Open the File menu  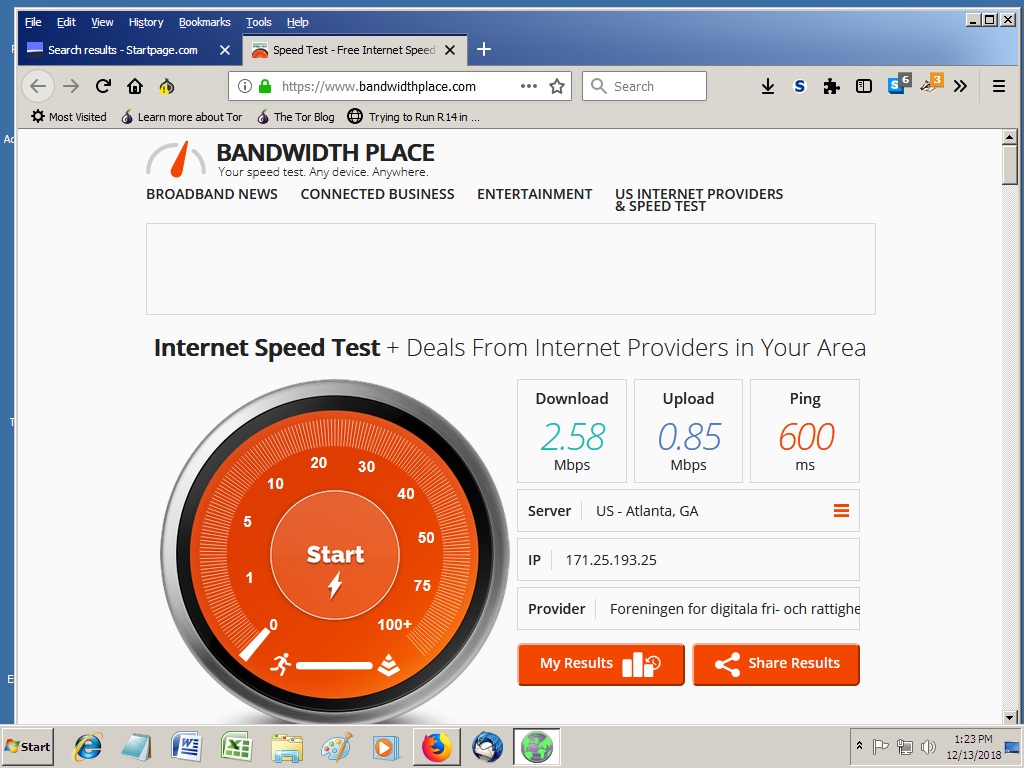tap(33, 22)
